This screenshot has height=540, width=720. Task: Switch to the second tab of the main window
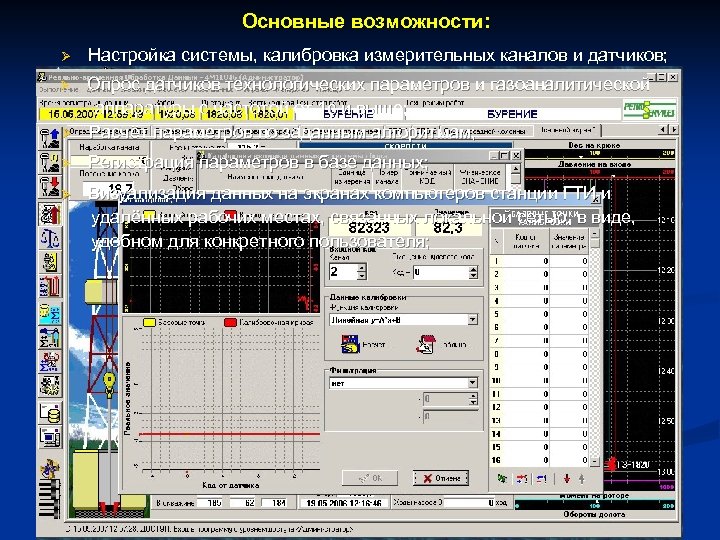click(192, 131)
